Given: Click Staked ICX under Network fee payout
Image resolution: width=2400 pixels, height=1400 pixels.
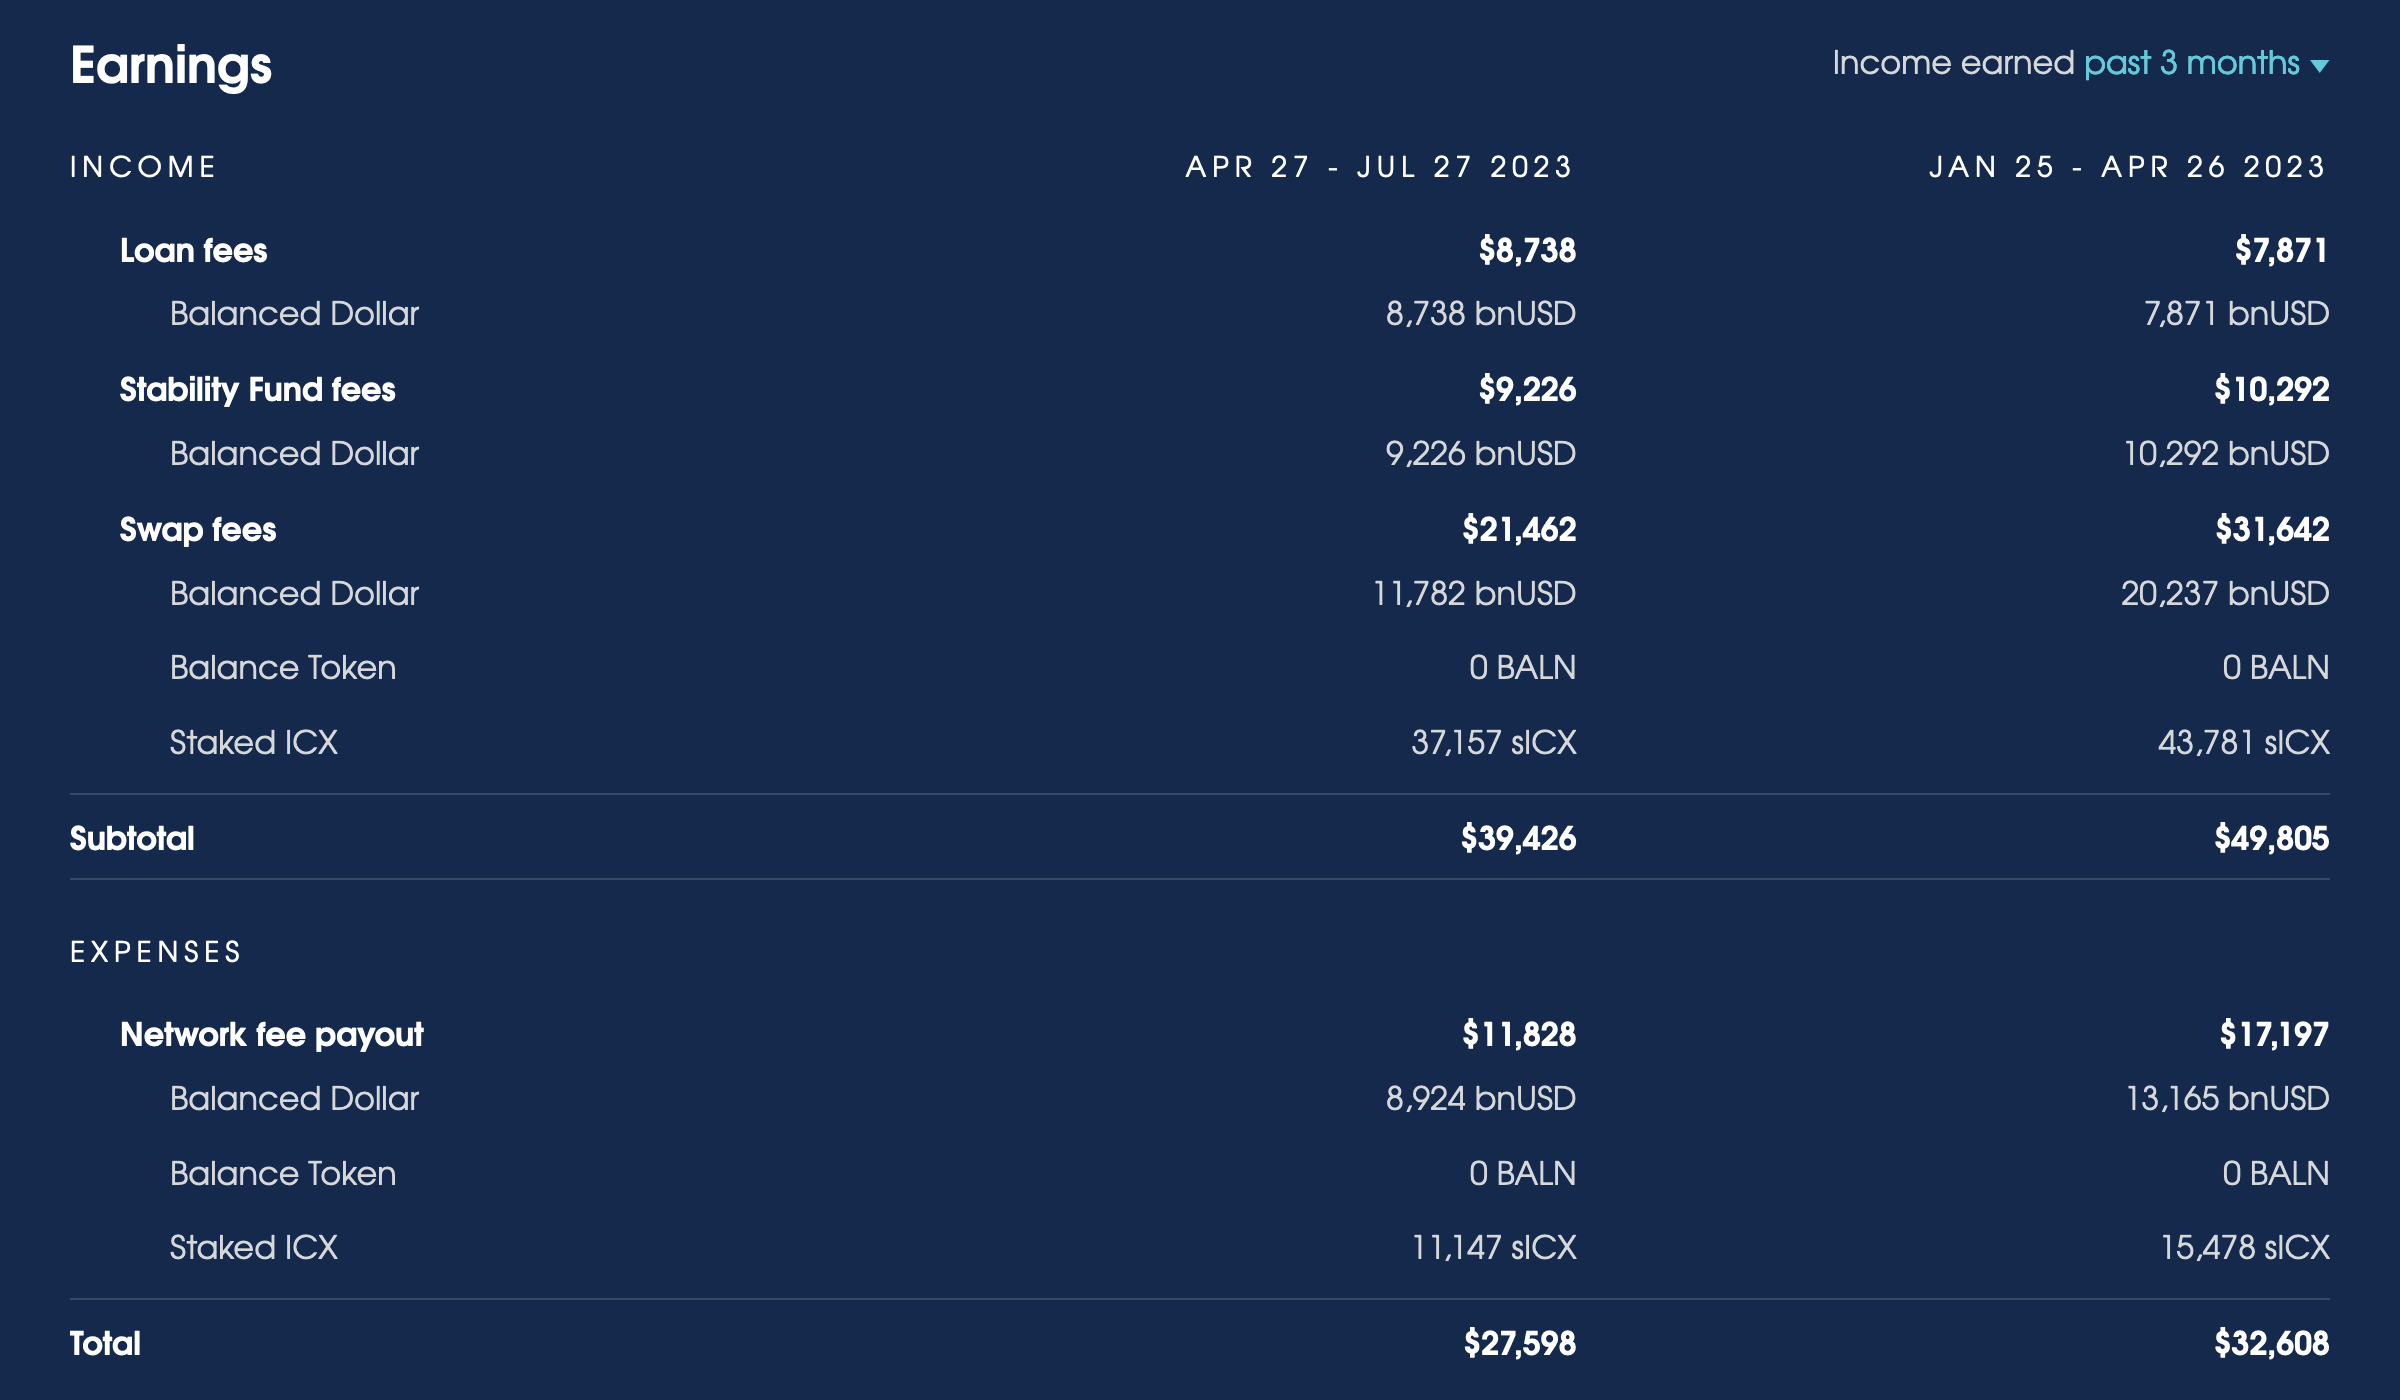Looking at the screenshot, I should point(254,1248).
